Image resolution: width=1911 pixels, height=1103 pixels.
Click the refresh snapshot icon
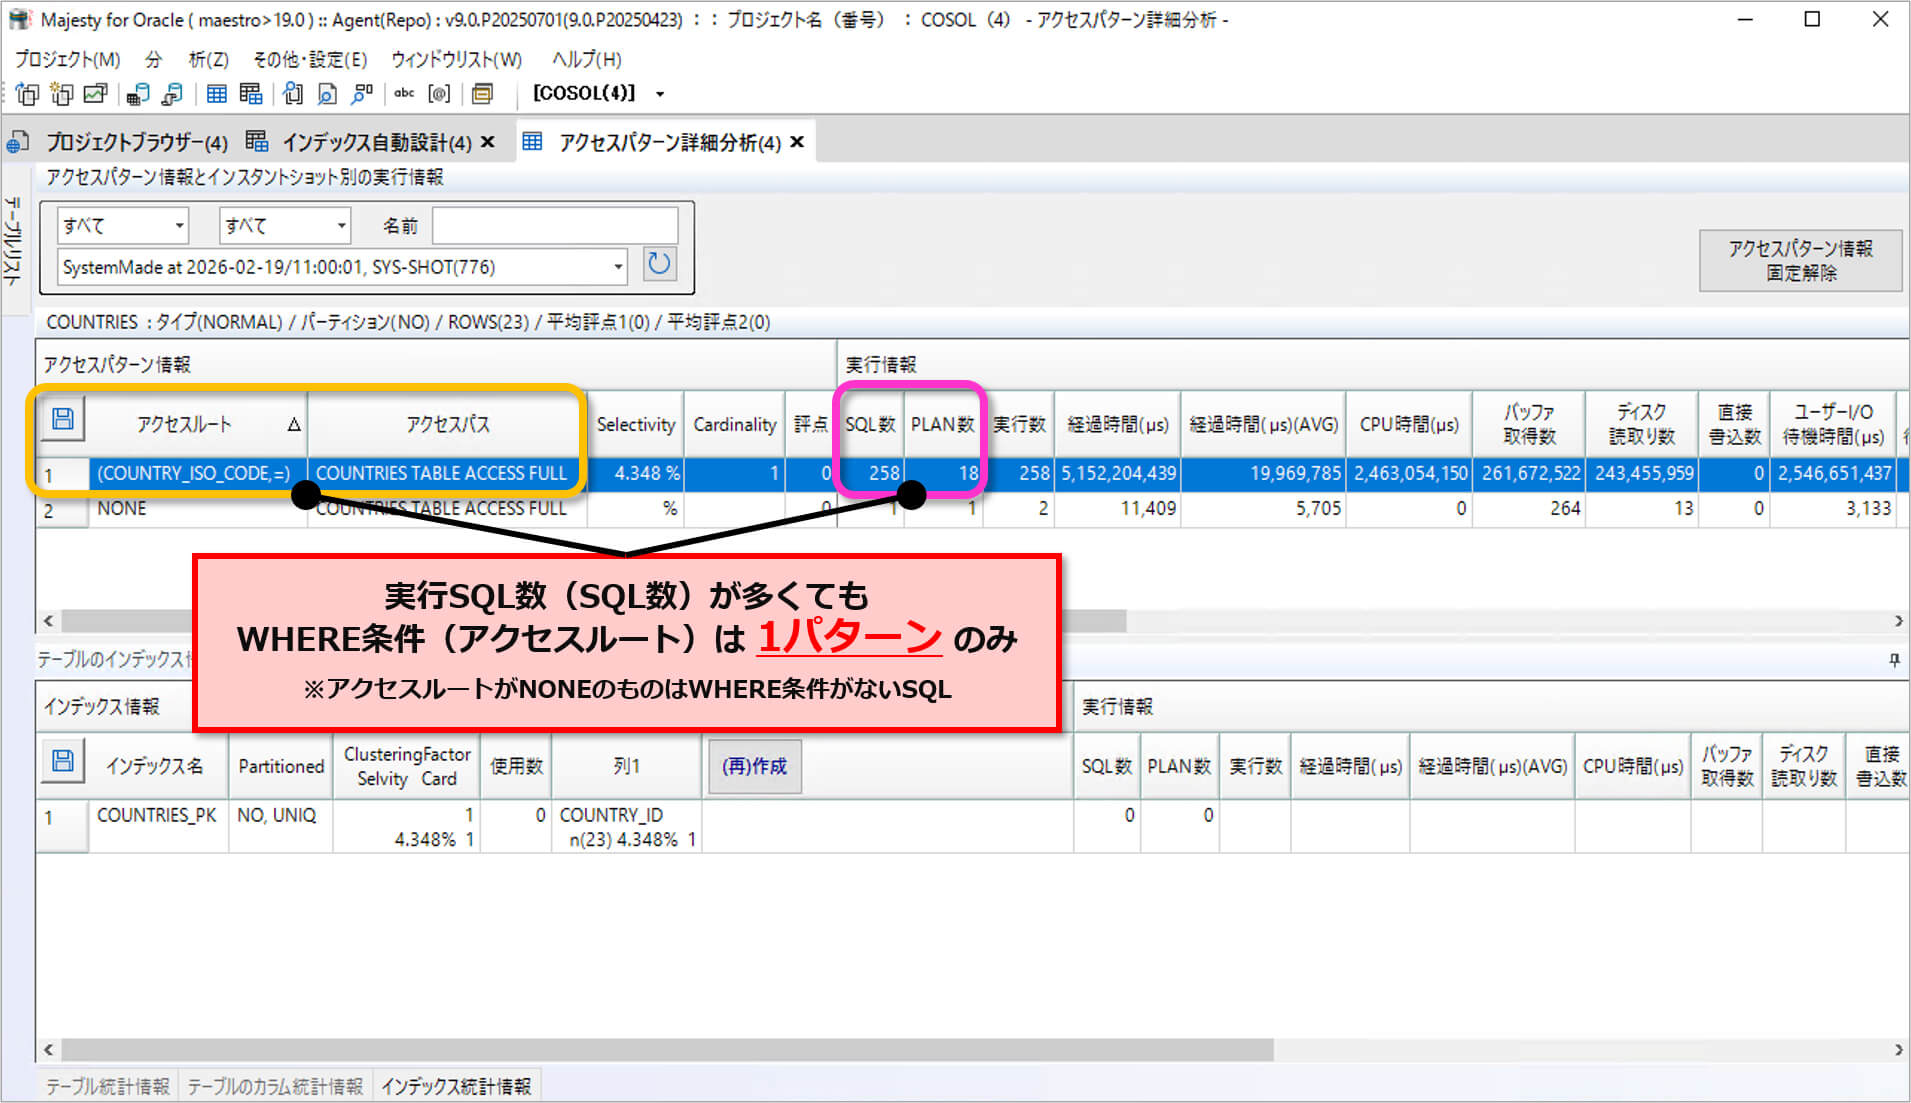659,265
